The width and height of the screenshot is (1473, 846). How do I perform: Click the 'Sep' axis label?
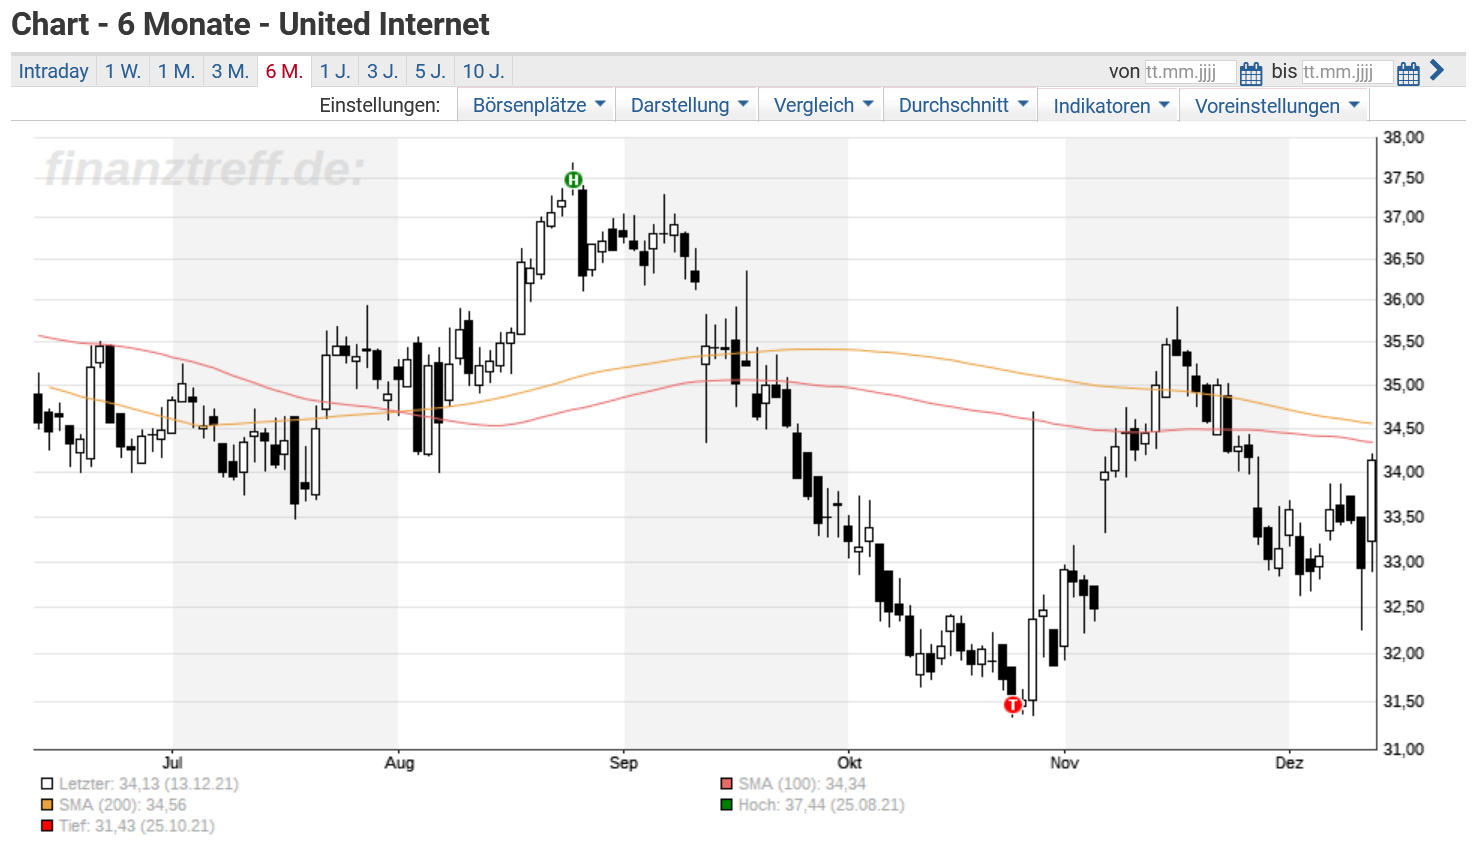[624, 763]
